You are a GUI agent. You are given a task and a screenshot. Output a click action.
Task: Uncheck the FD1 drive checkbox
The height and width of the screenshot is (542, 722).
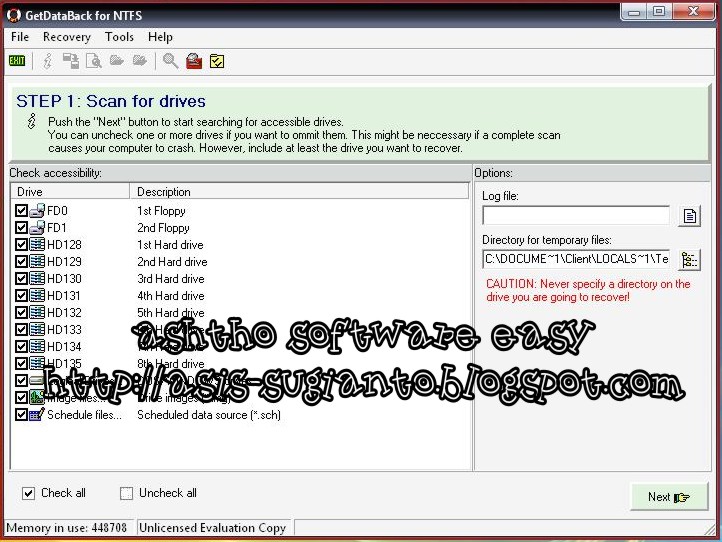coord(21,227)
